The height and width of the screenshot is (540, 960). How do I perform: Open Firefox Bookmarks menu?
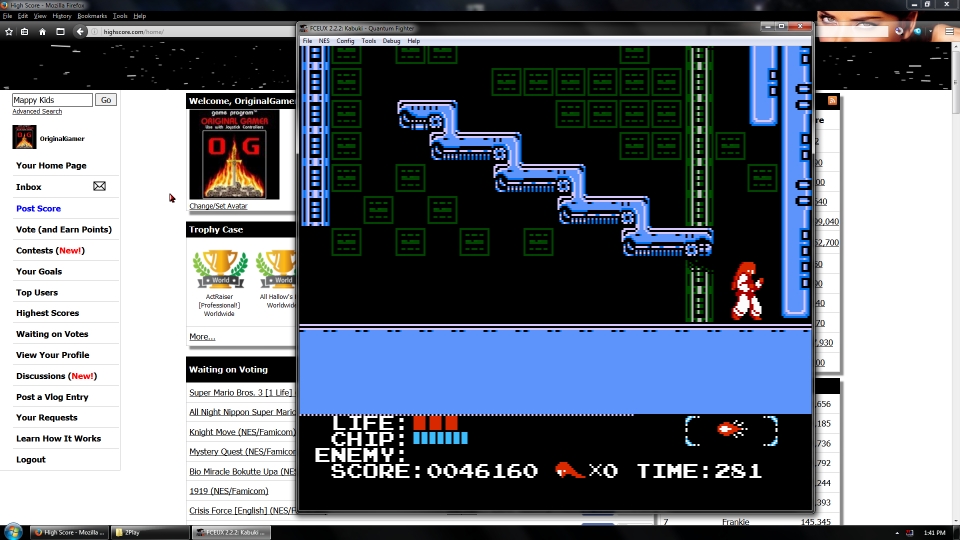[x=92, y=16]
